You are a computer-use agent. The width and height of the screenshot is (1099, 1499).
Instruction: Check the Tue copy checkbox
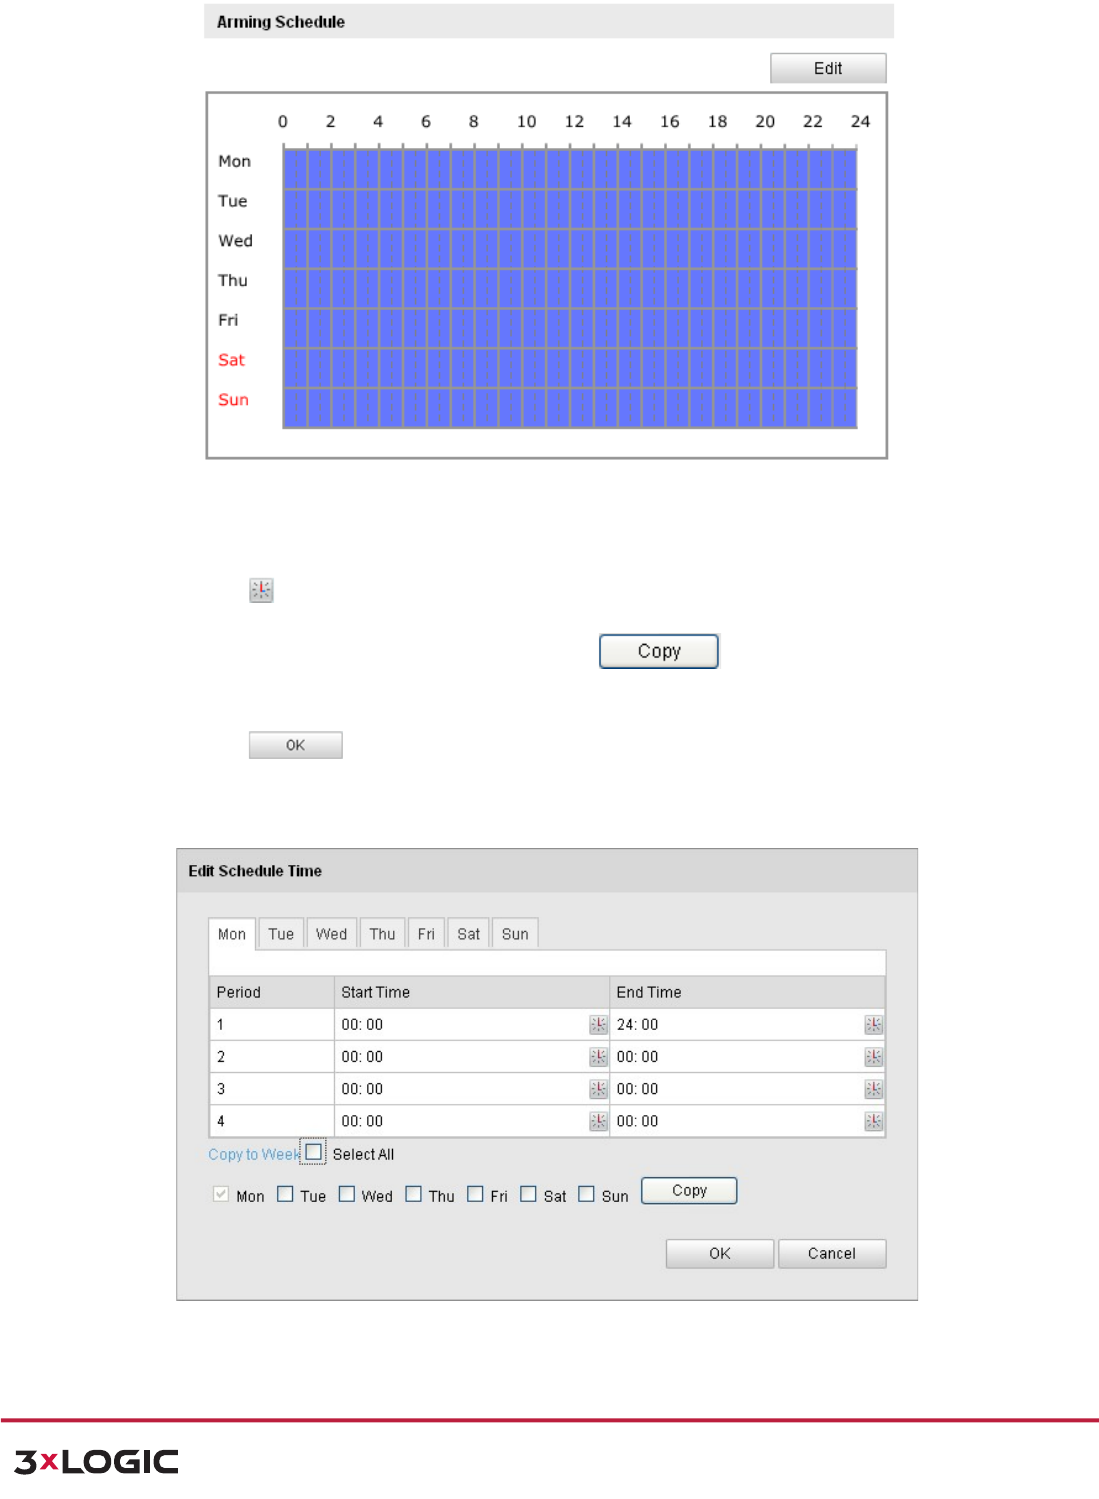click(285, 1194)
